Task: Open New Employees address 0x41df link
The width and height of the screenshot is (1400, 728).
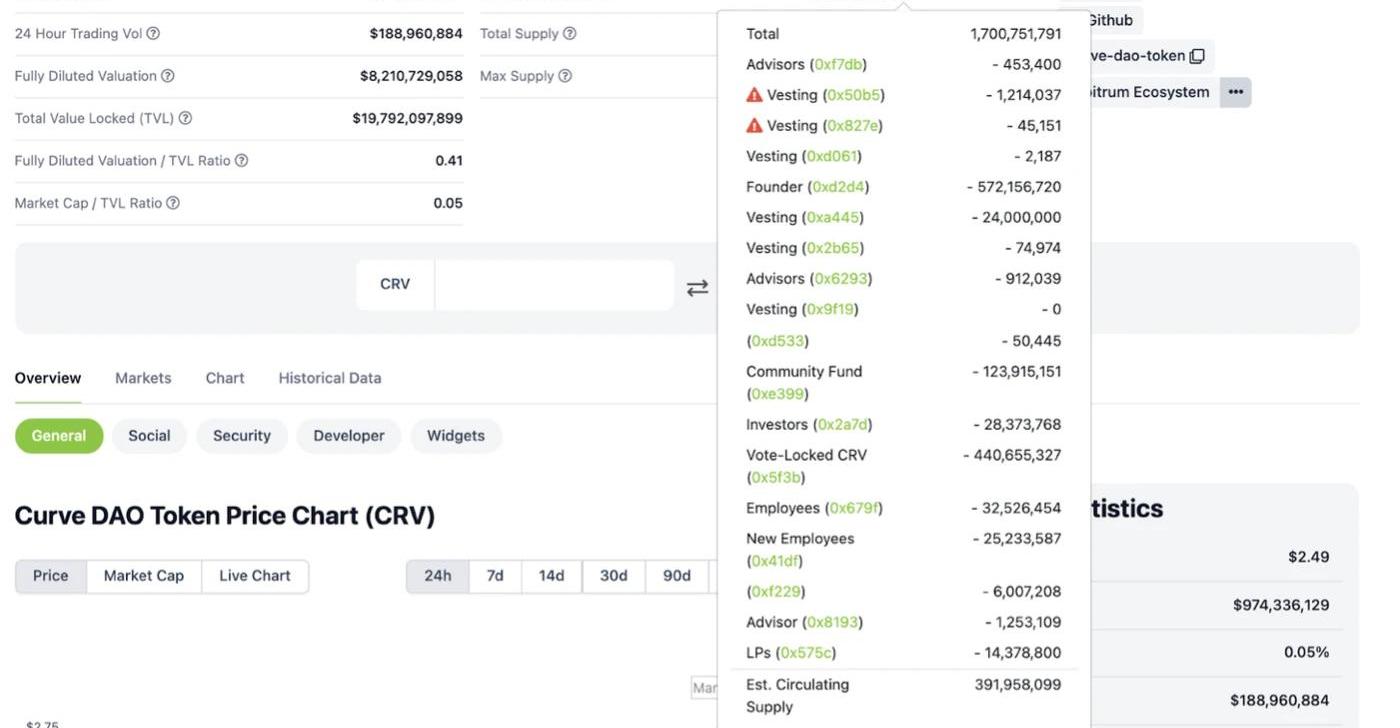Action: pyautogui.click(x=775, y=561)
